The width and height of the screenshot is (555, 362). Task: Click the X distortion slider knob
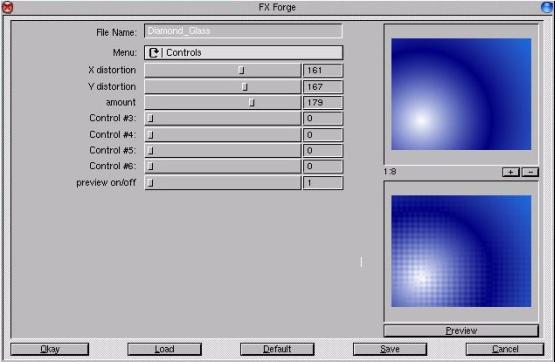click(241, 70)
